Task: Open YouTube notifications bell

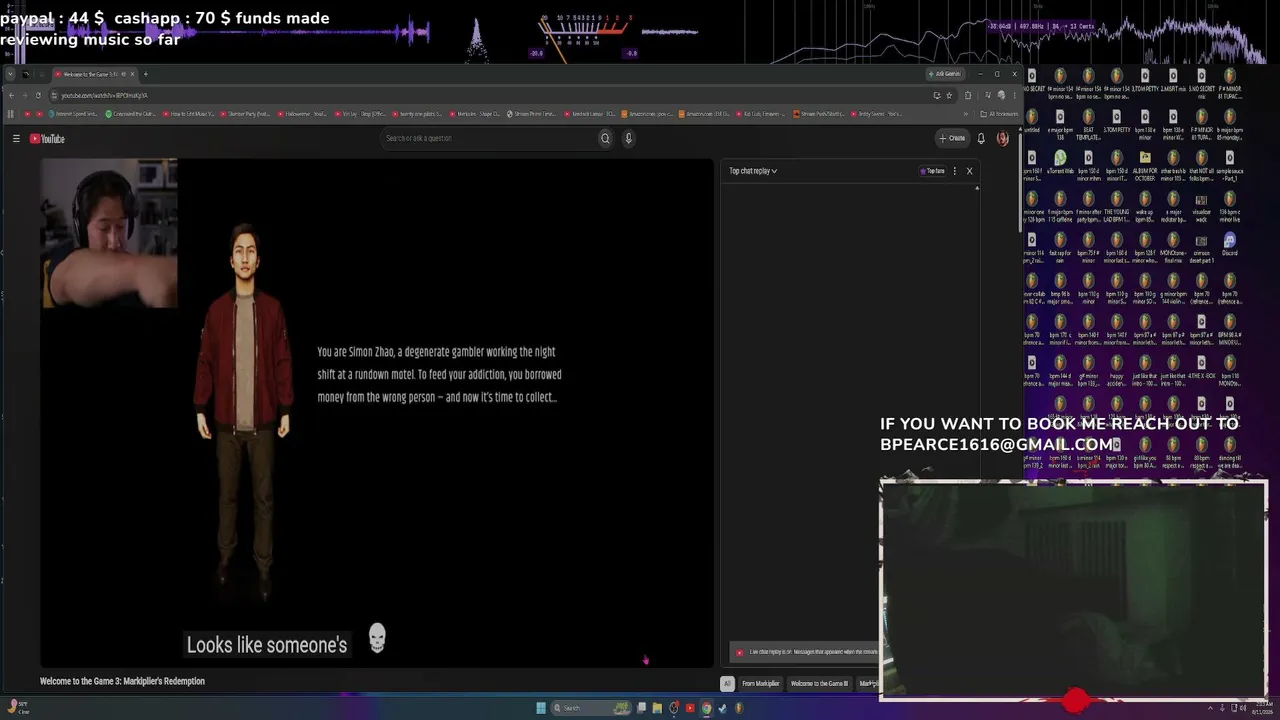Action: [981, 139]
